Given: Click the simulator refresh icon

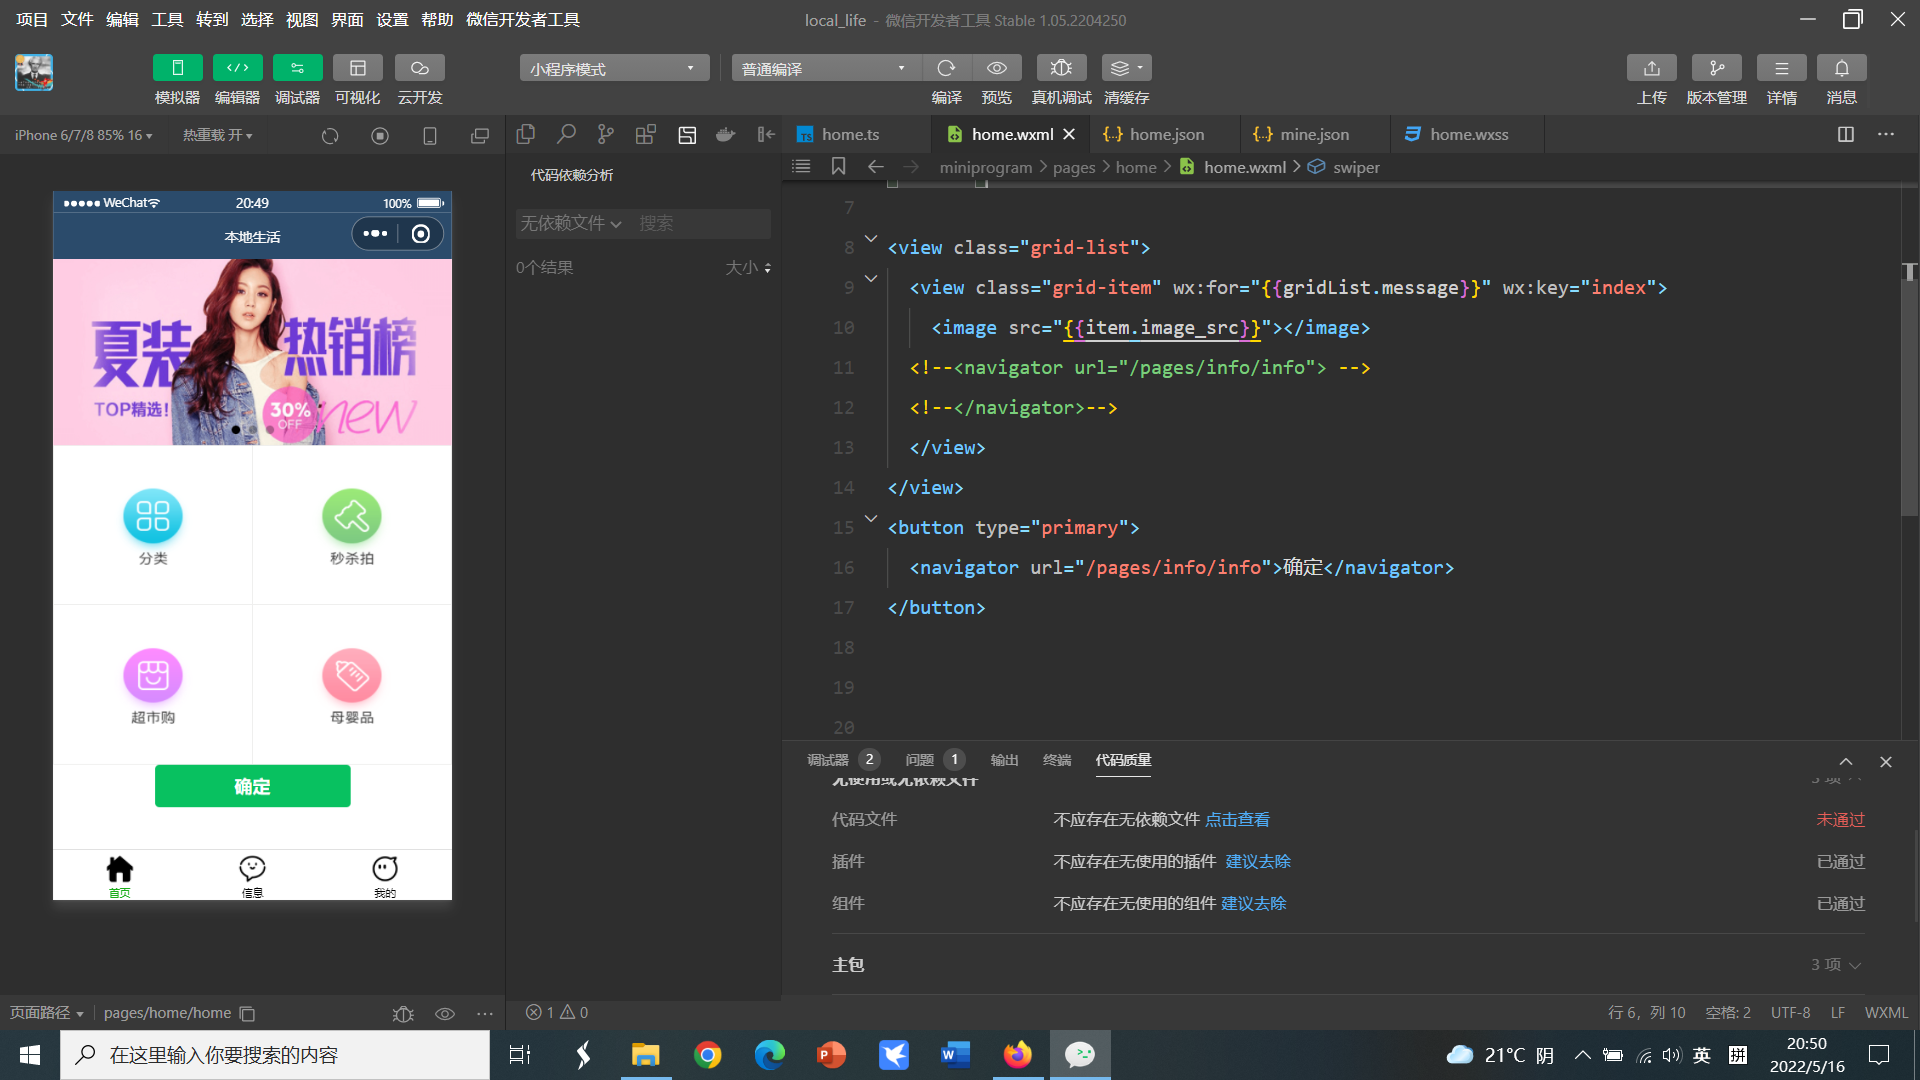Looking at the screenshot, I should click(x=330, y=136).
